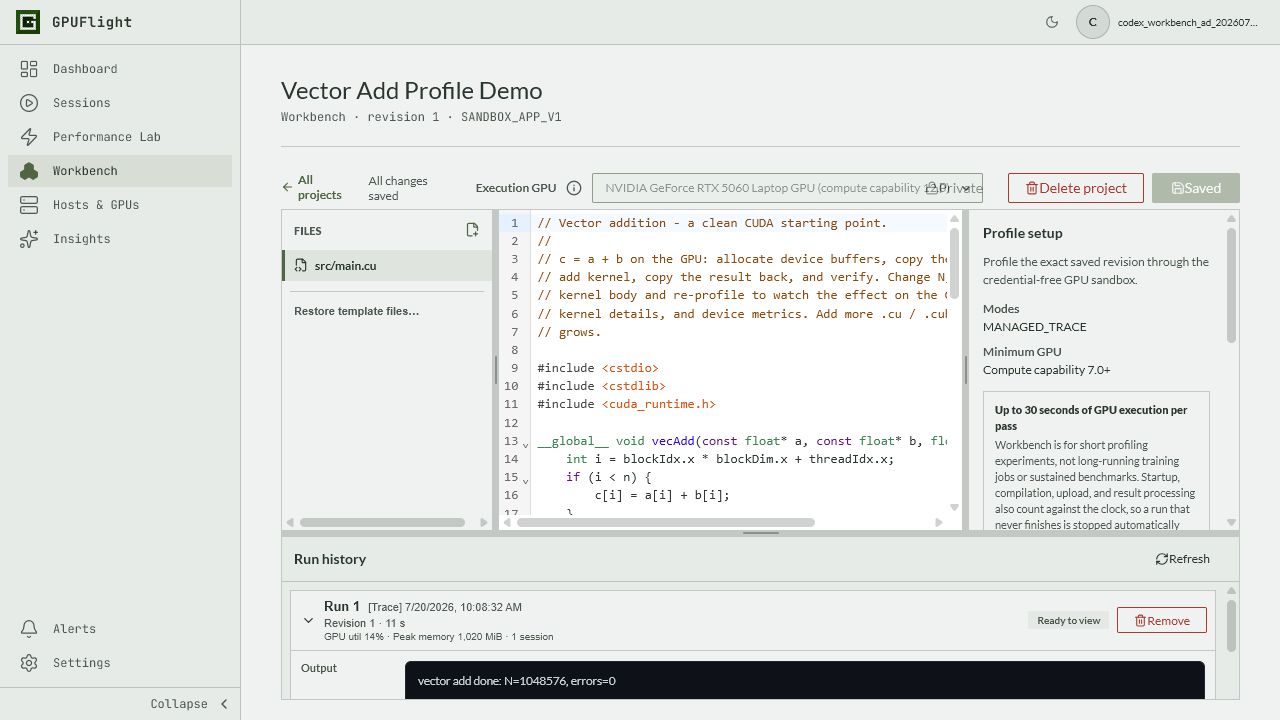Click Restore template files…
Screen dimensions: 1280x720
pyautogui.click(x=356, y=311)
